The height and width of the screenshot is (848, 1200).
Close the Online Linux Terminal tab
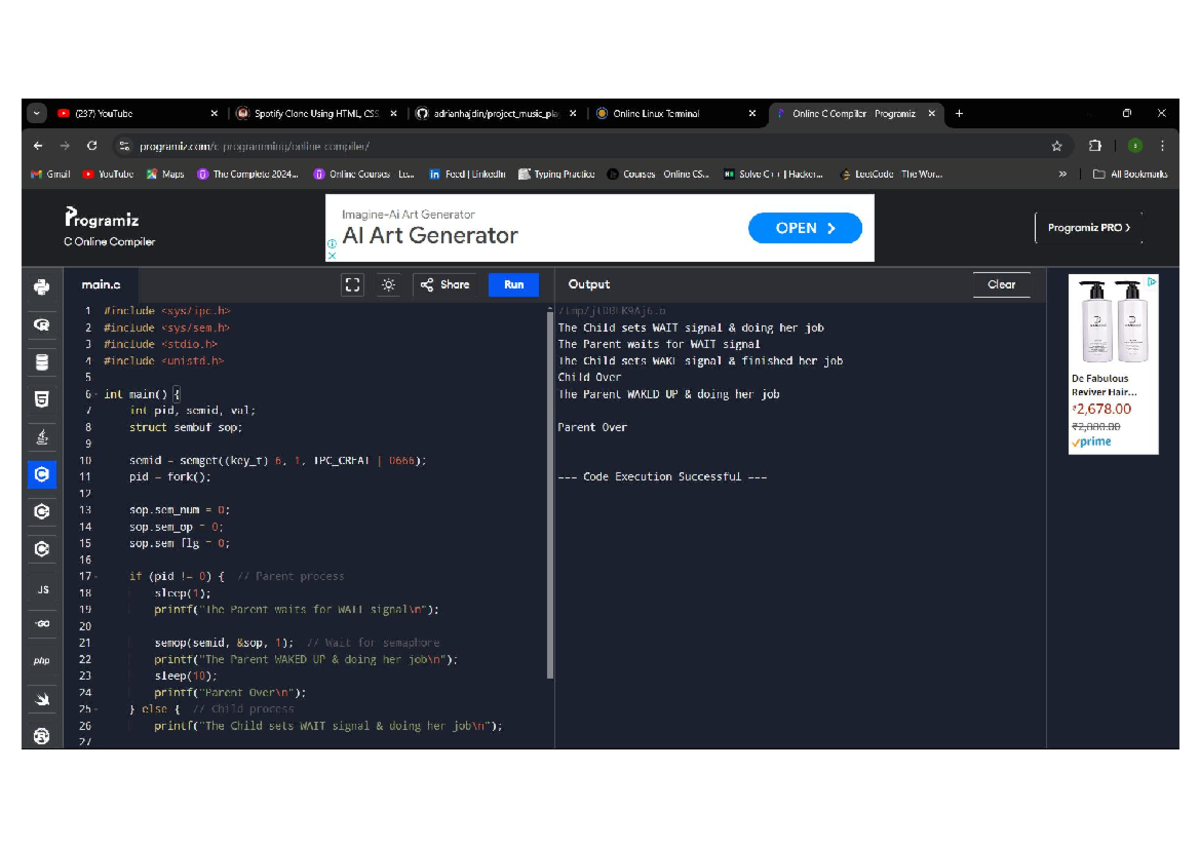click(752, 114)
